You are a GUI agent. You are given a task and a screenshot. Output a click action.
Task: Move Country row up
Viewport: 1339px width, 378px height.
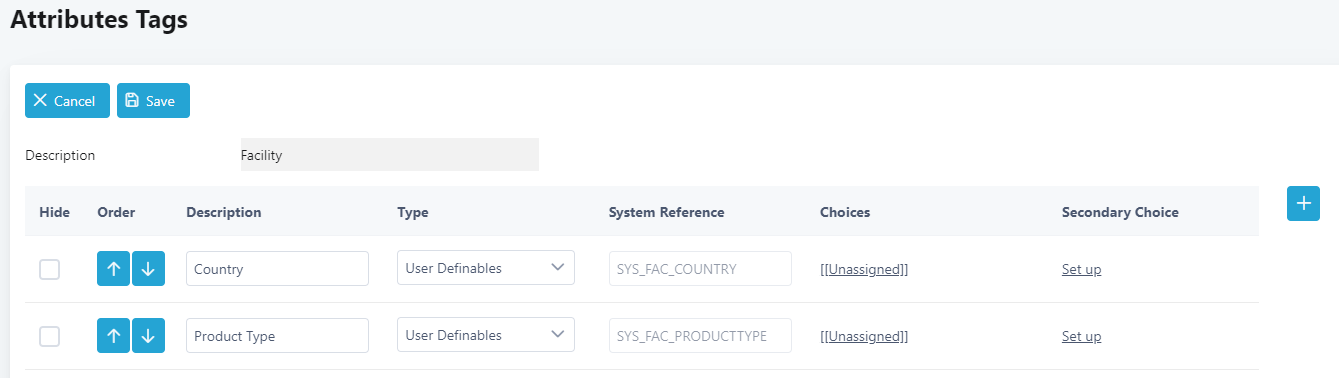(113, 269)
